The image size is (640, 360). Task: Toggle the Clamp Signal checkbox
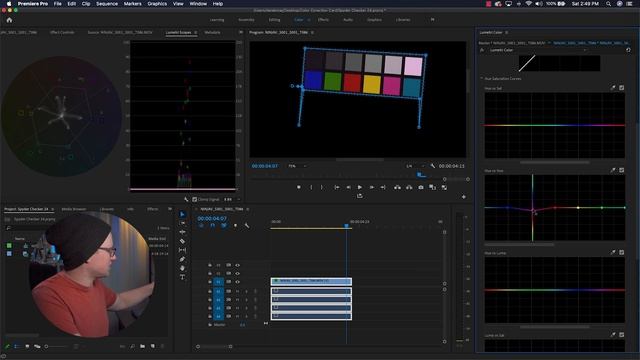(195, 199)
